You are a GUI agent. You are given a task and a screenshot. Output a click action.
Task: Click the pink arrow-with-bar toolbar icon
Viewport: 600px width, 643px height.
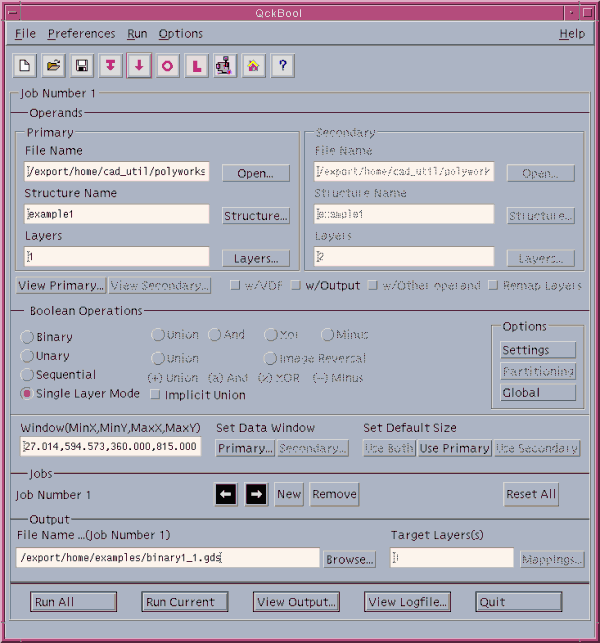click(111, 66)
